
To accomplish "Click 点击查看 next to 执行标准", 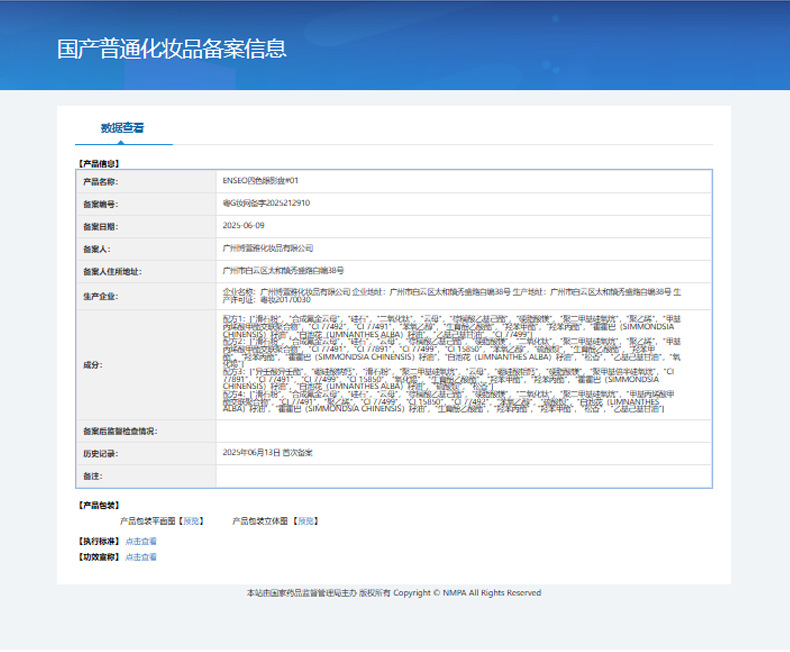I will (x=141, y=541).
